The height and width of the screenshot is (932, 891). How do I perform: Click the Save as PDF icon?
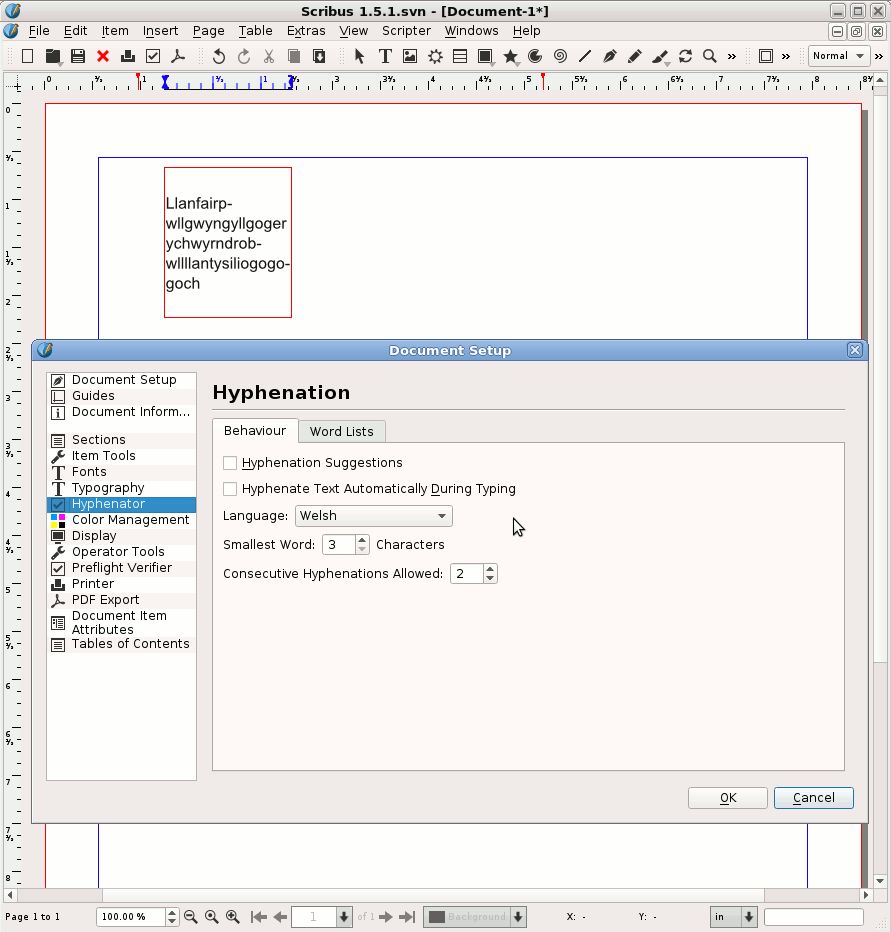pyautogui.click(x=178, y=56)
